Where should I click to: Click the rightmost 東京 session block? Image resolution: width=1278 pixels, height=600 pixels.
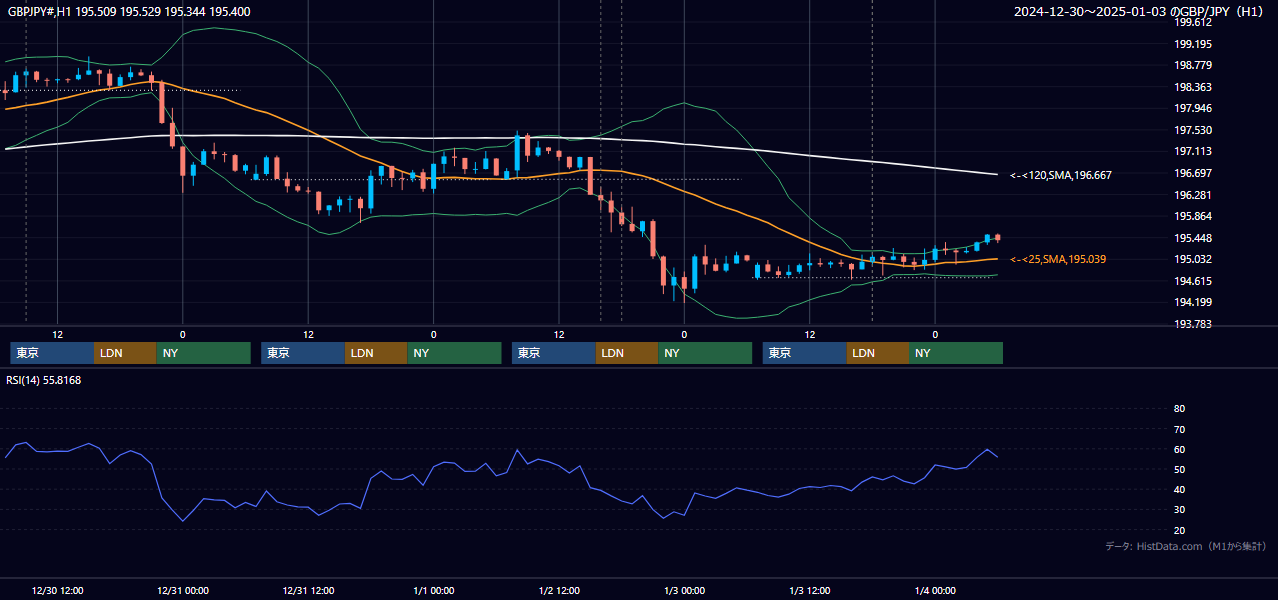coord(805,353)
